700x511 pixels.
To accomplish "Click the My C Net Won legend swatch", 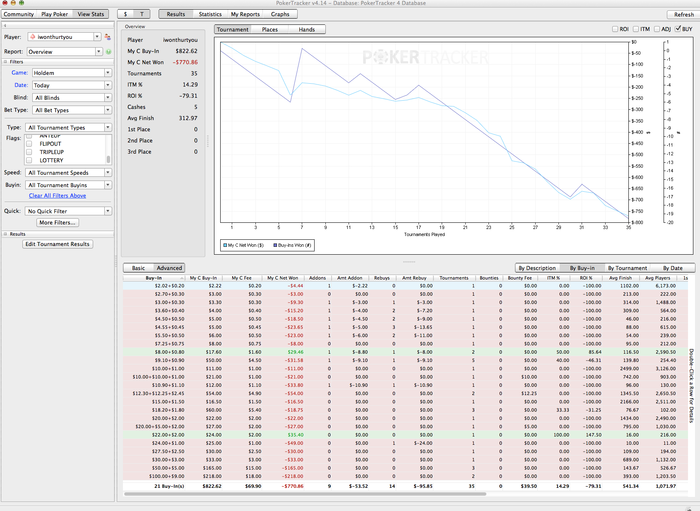I will pyautogui.click(x=226, y=243).
